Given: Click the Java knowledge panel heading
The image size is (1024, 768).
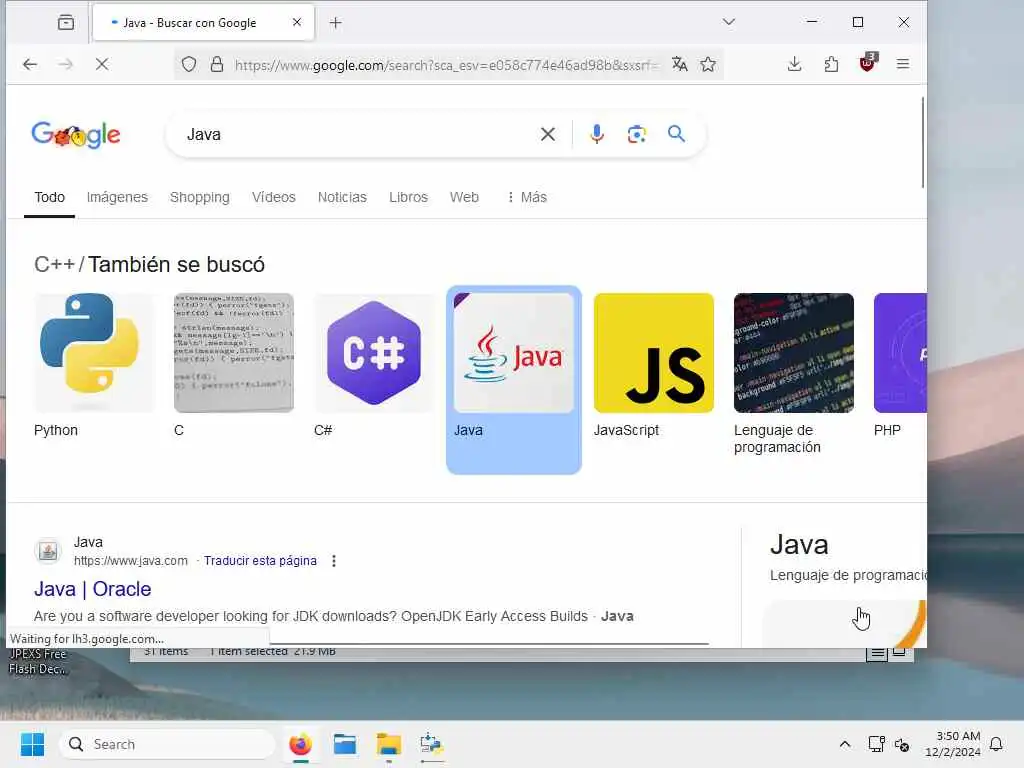Looking at the screenshot, I should [799, 545].
